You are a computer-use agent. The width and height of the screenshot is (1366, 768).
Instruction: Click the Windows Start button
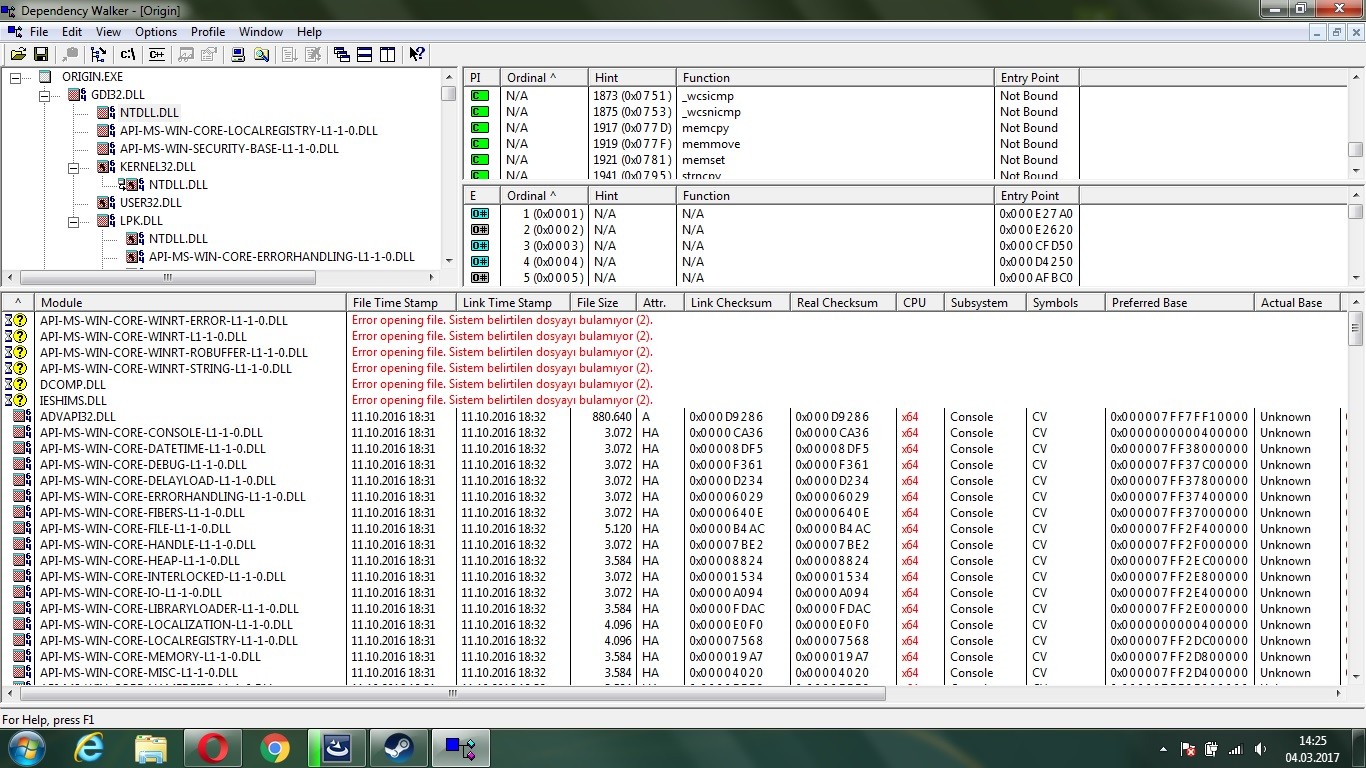click(26, 748)
